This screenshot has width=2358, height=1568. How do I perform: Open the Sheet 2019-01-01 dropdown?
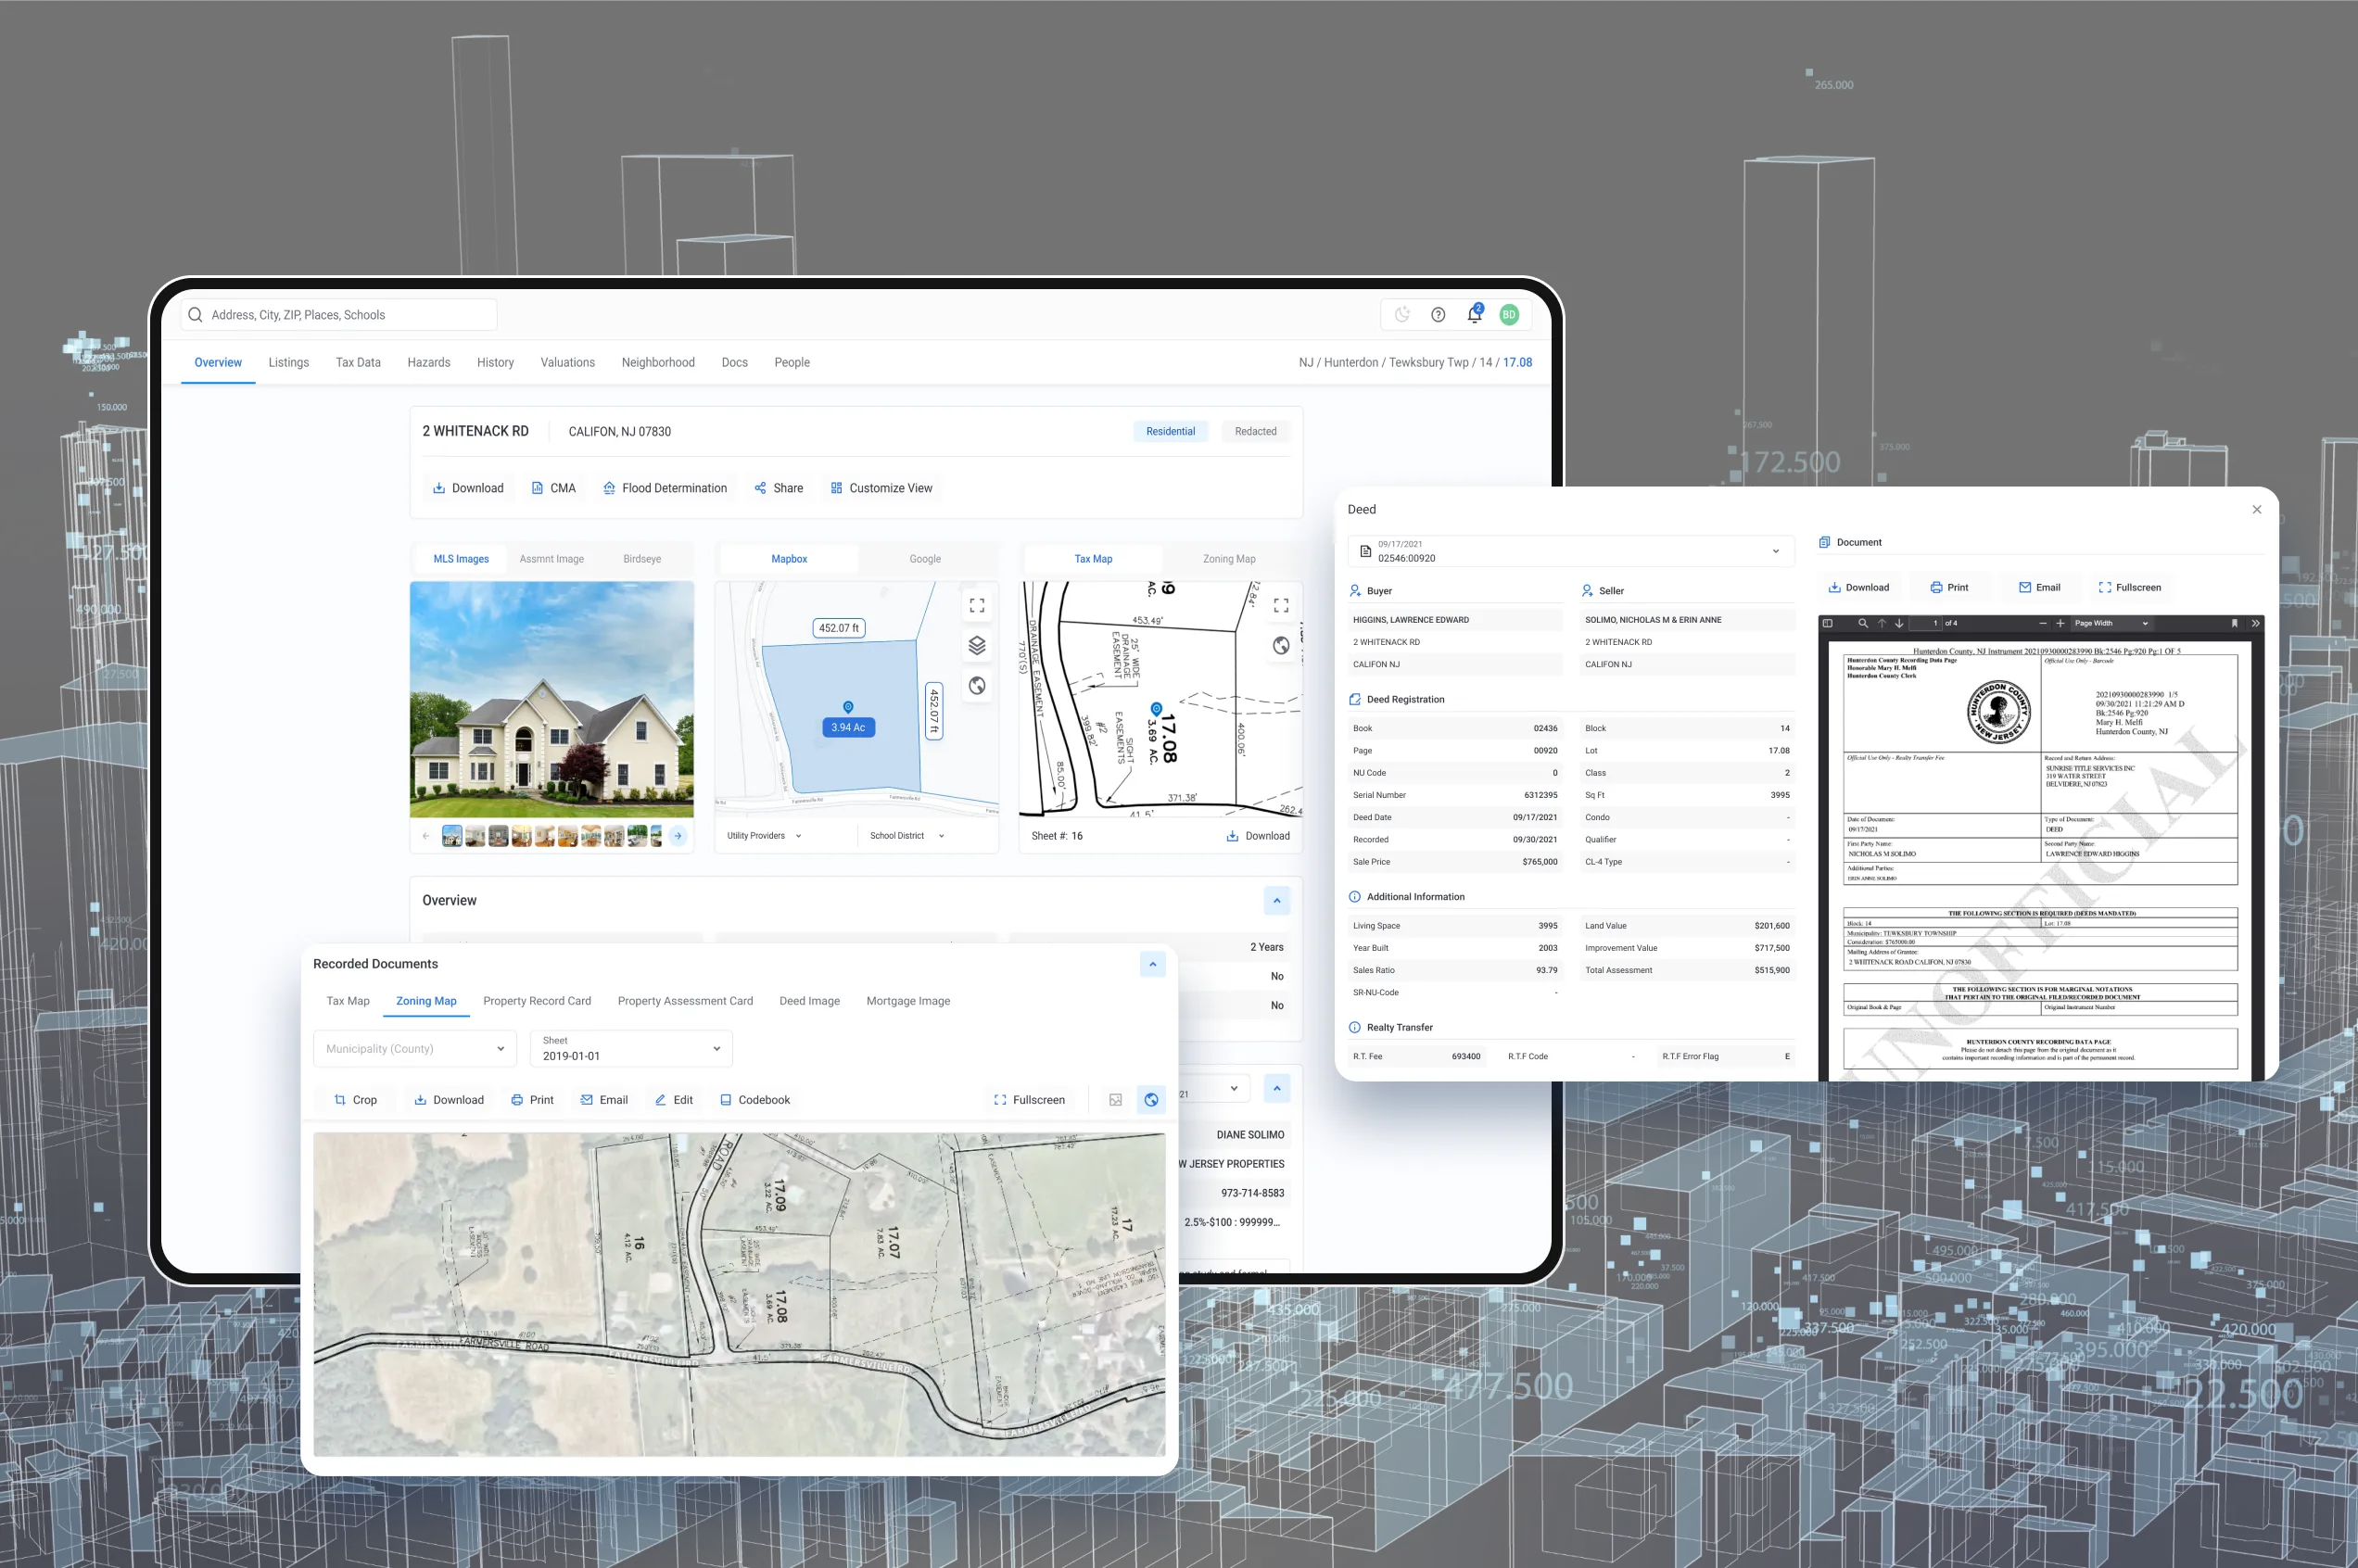(x=631, y=1049)
